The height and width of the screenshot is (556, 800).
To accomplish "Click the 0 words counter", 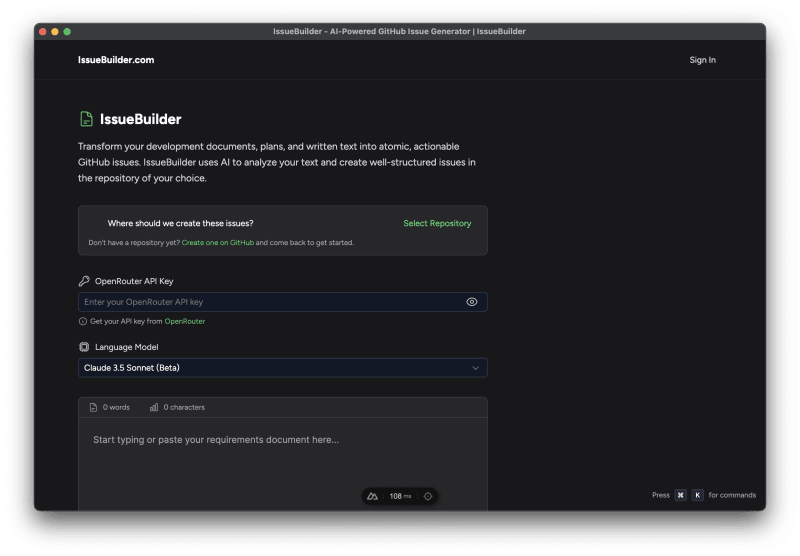I will 116,407.
